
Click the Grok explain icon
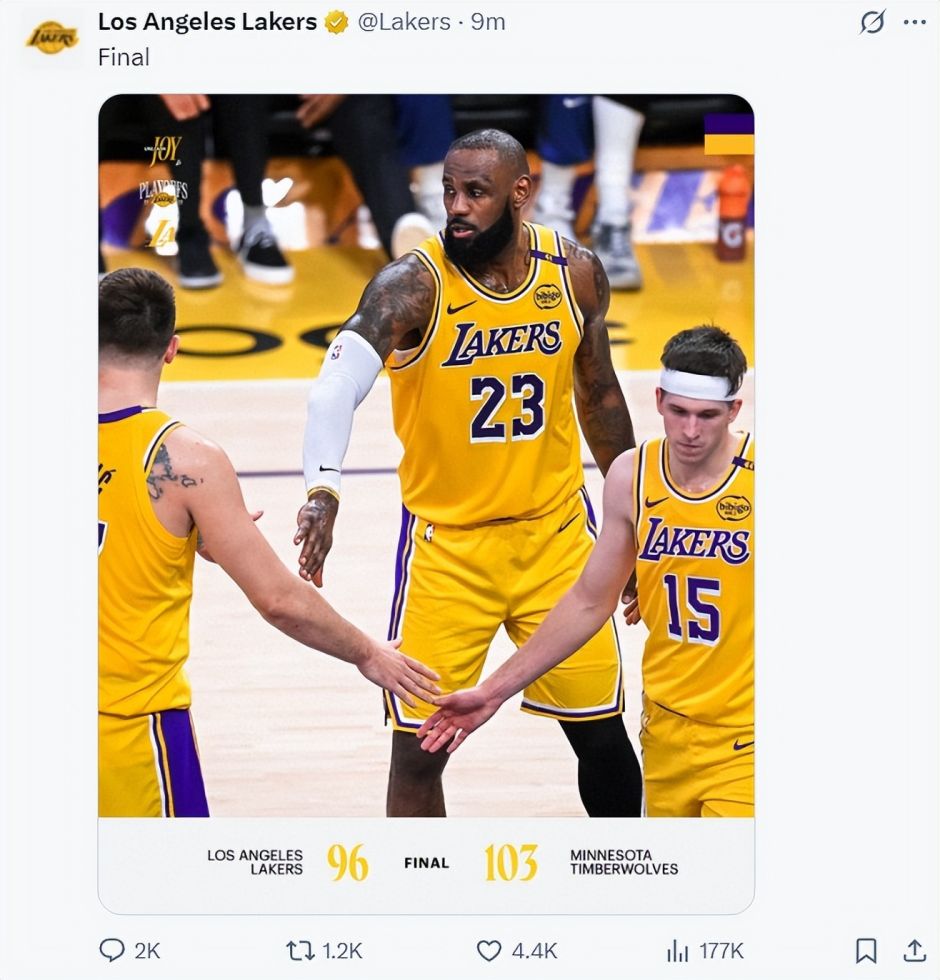[x=872, y=22]
